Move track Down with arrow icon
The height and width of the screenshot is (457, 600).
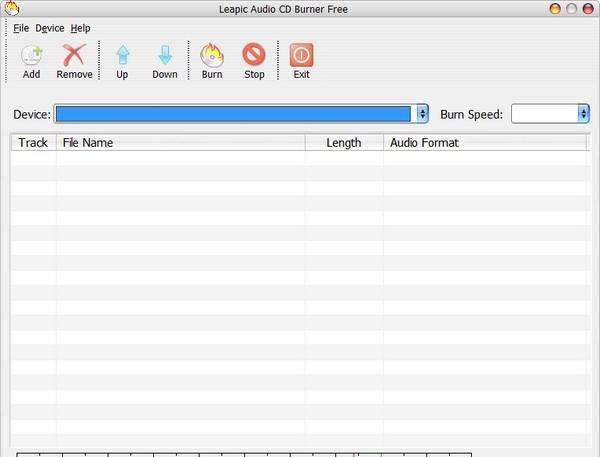[x=165, y=55]
